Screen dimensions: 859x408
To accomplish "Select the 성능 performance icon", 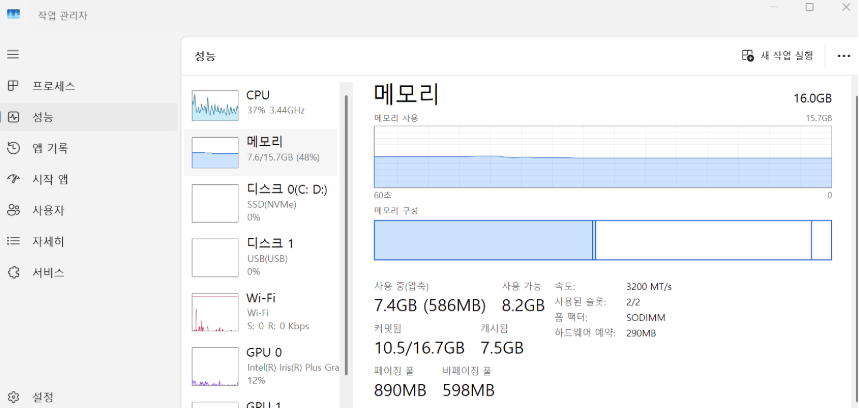I will point(13,117).
